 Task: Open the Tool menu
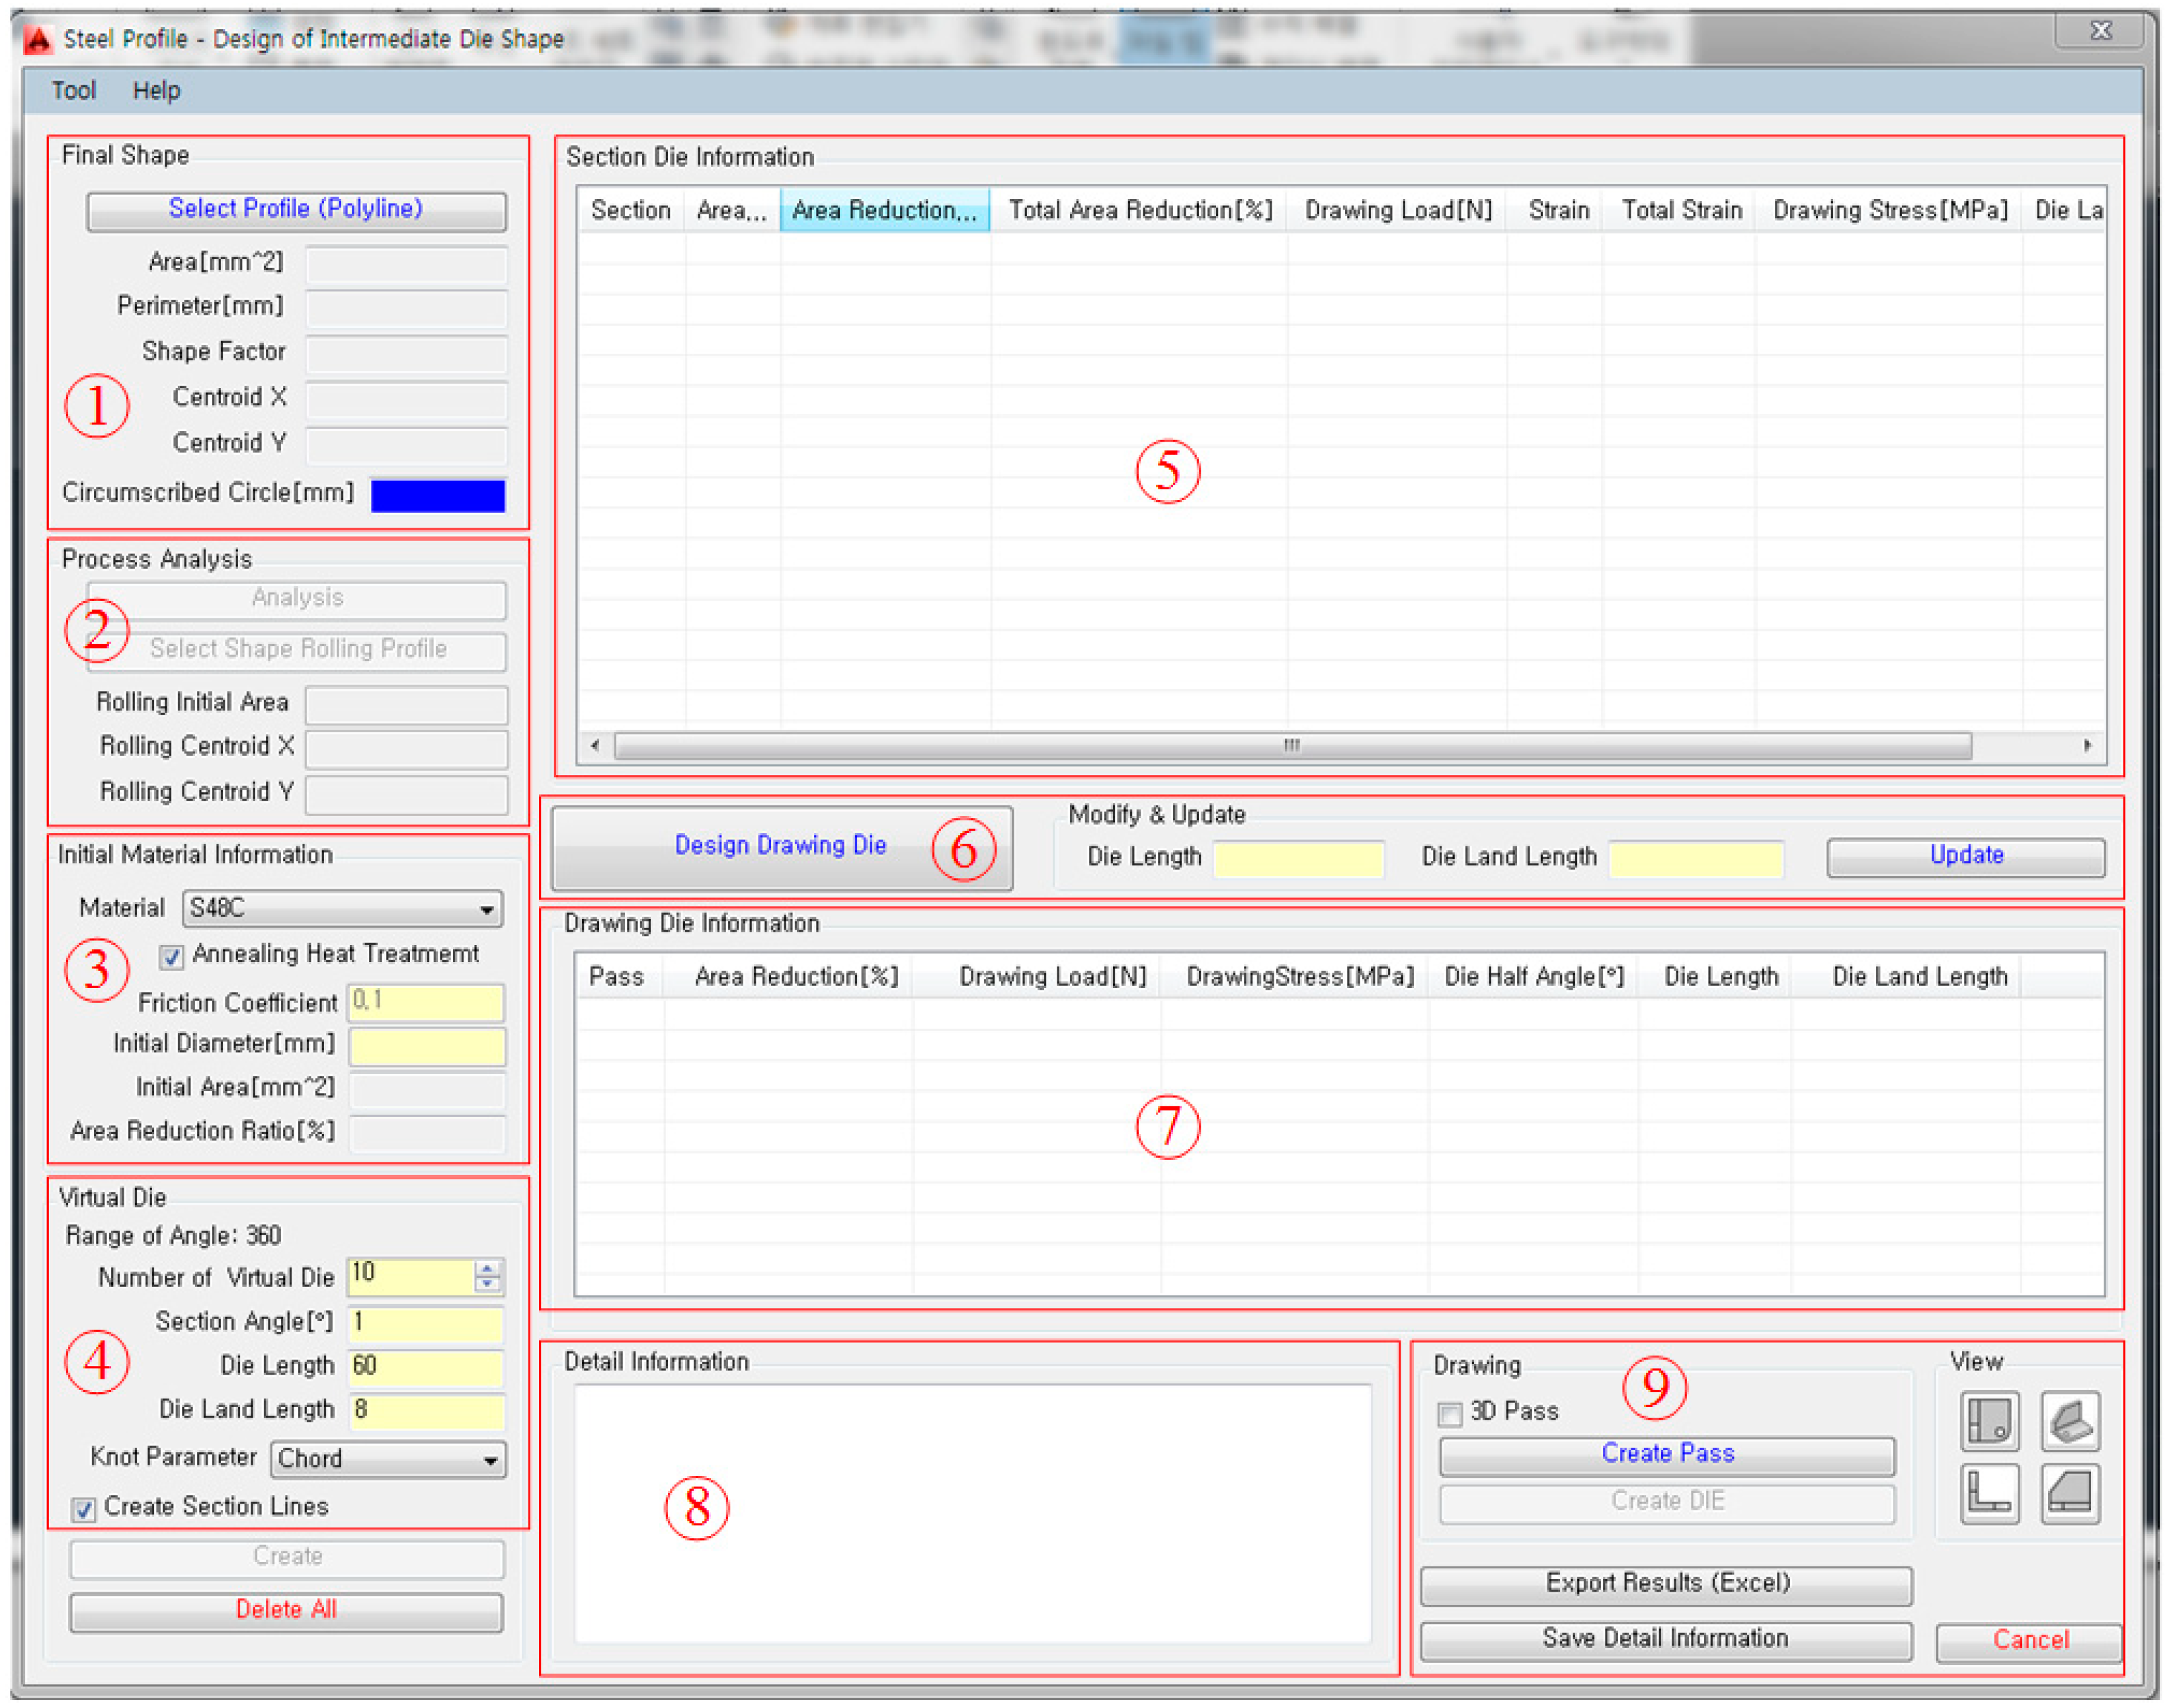[x=73, y=91]
